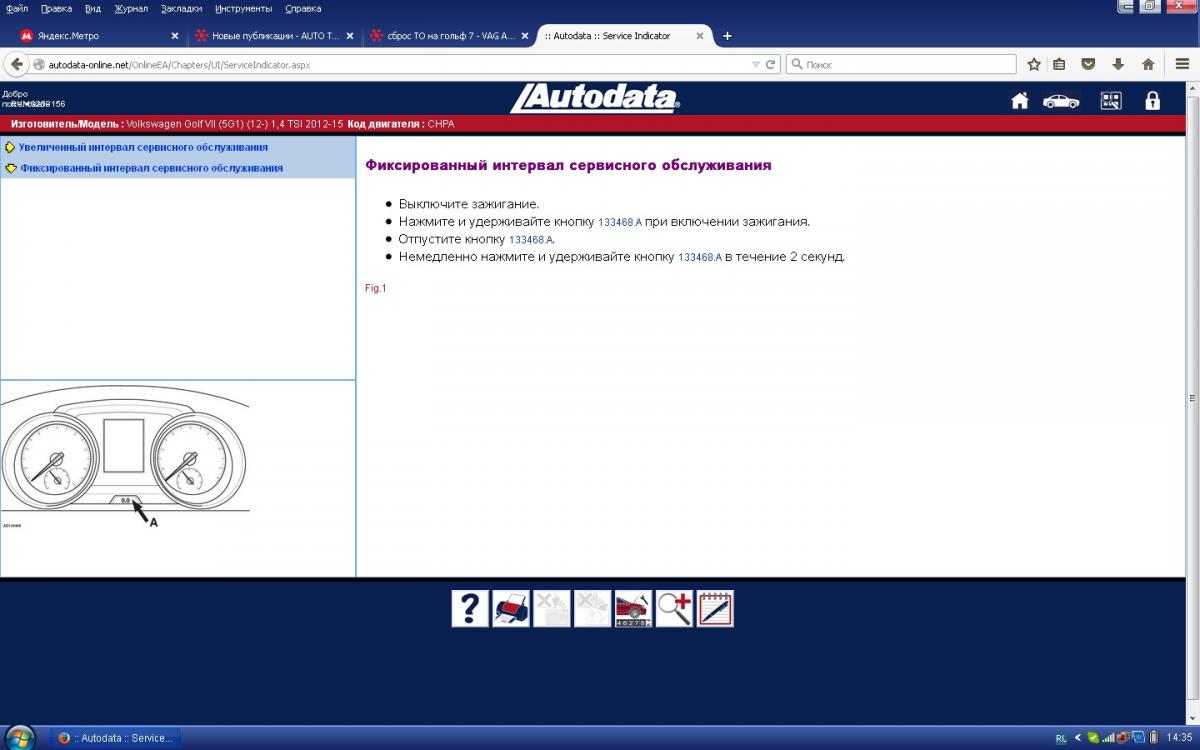Click the Fig.1 link
This screenshot has height=750, width=1200.
(375, 288)
